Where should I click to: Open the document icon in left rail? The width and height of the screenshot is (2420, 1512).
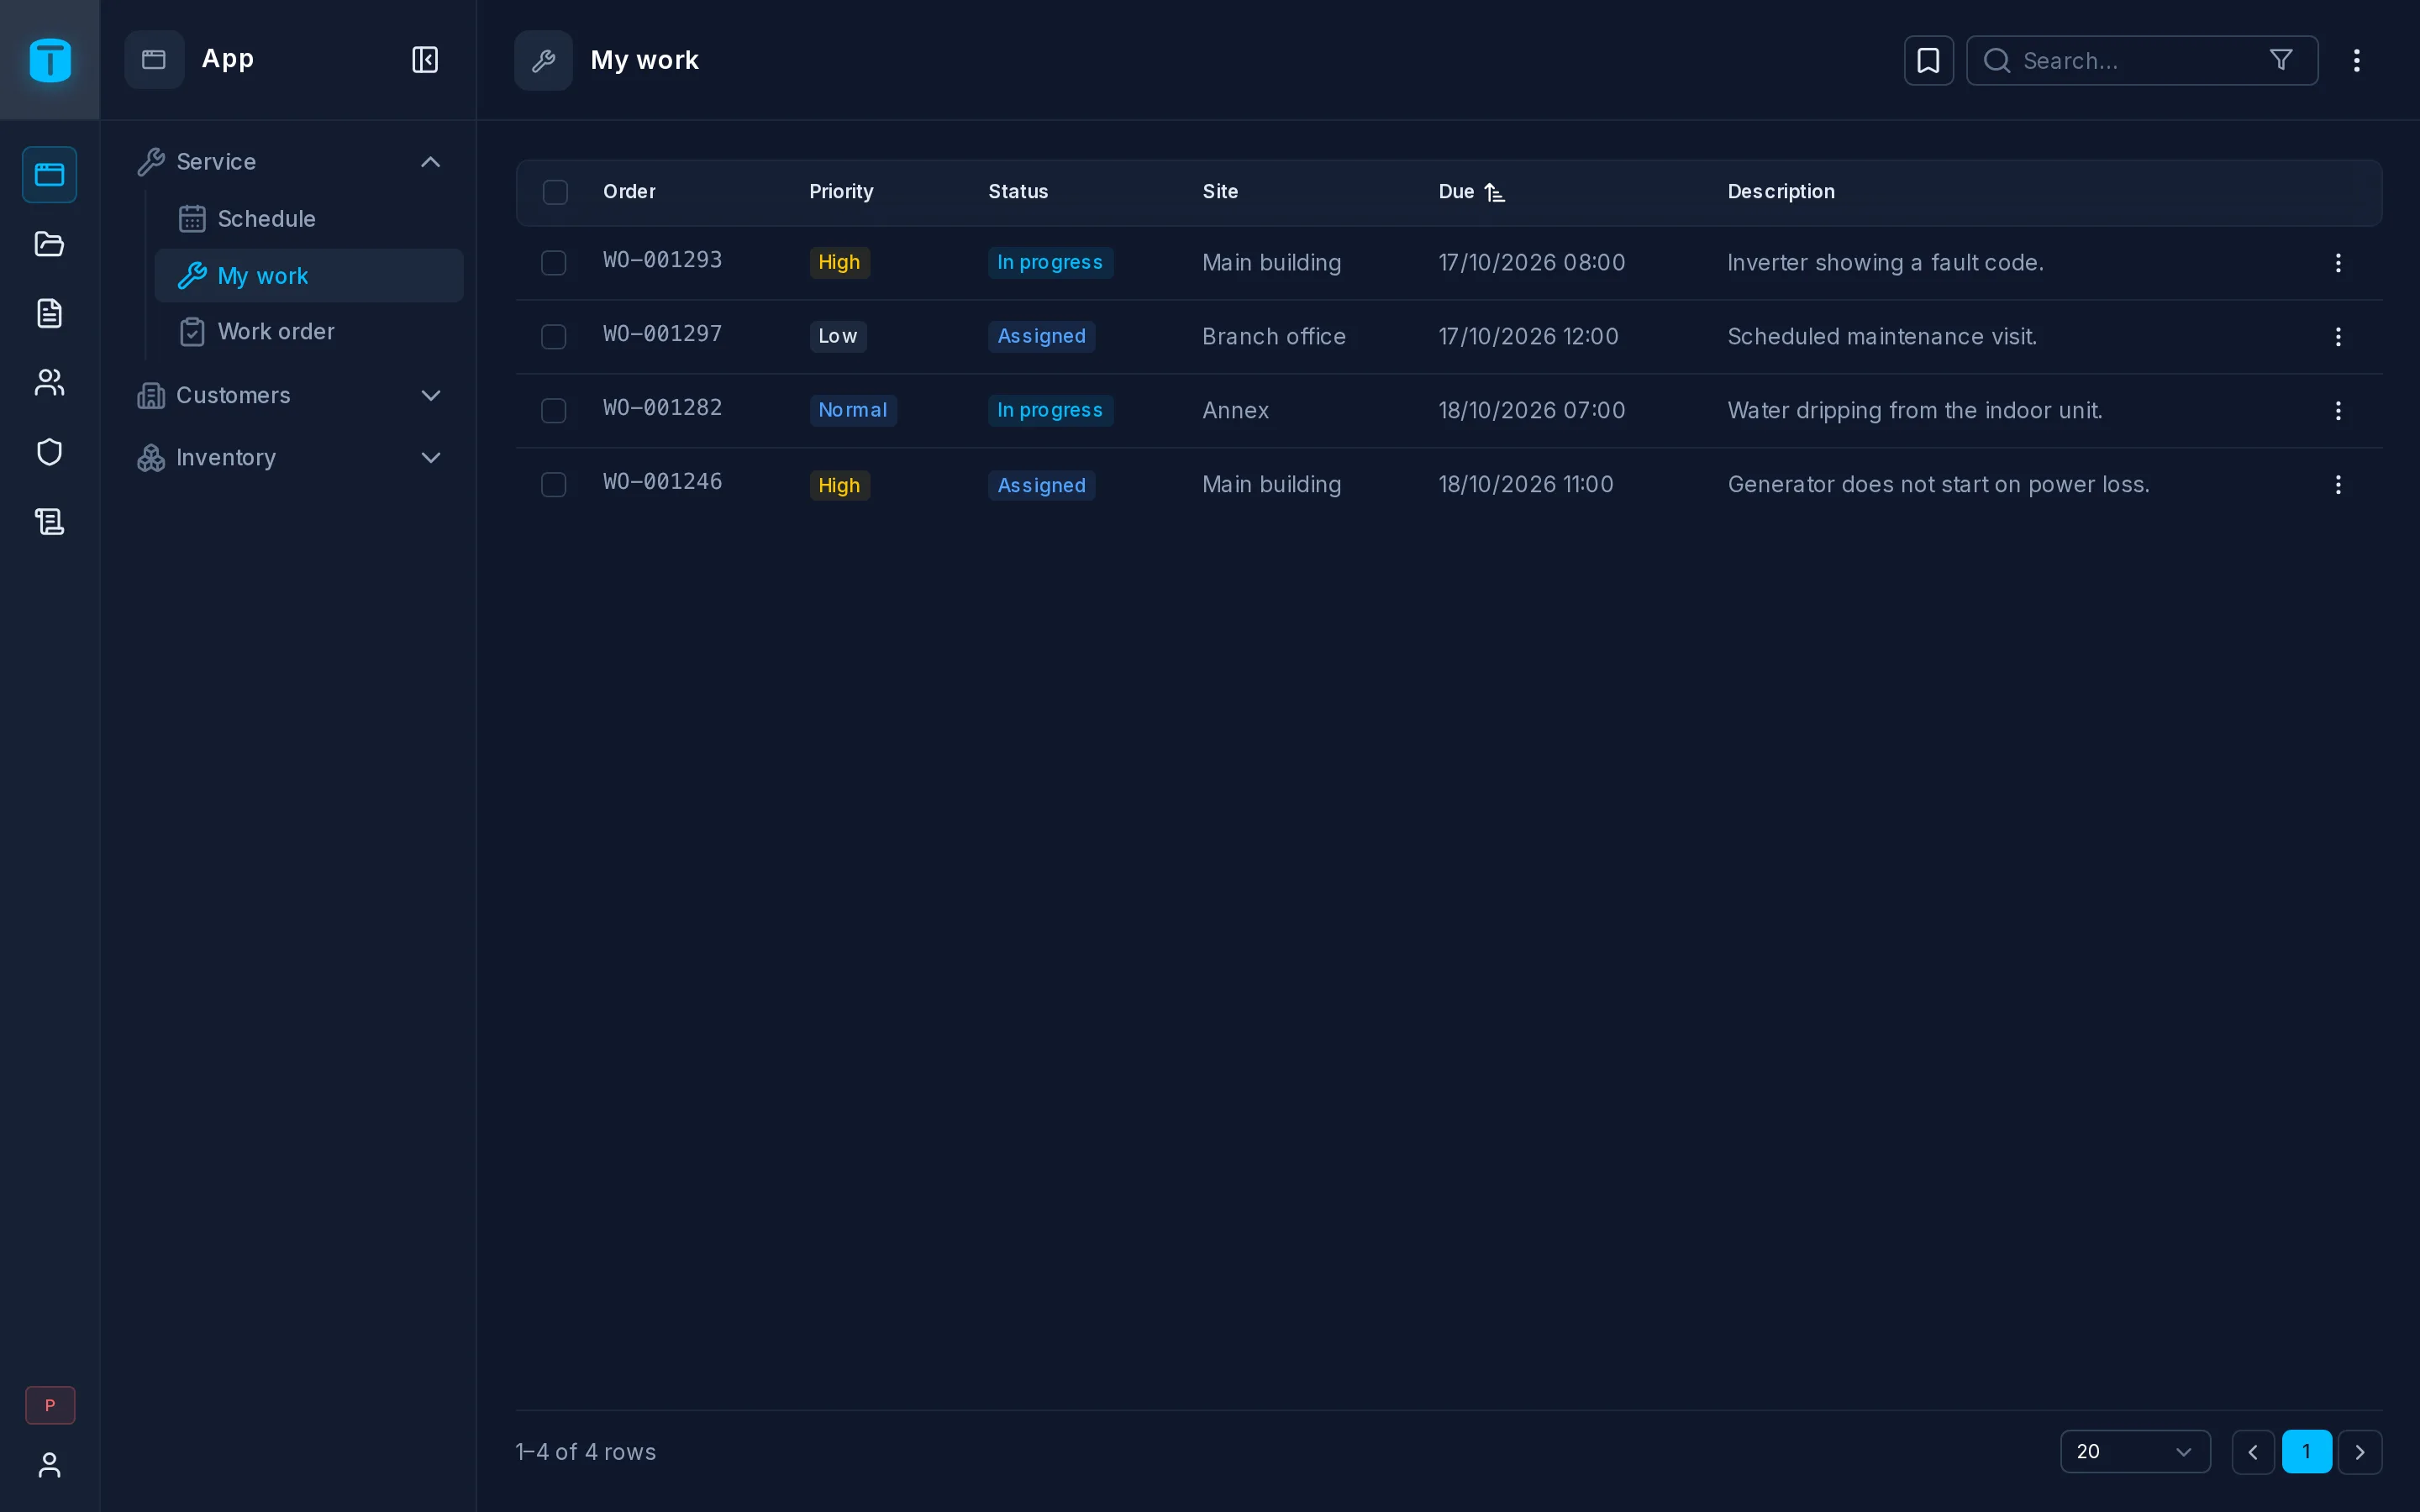pos(50,313)
